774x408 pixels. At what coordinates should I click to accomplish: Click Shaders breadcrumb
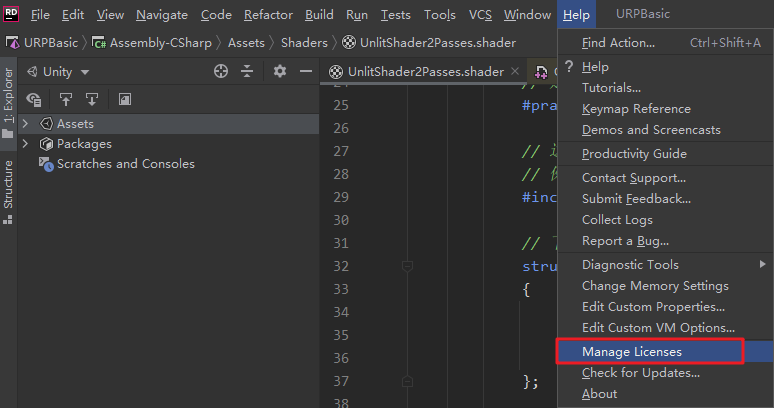pos(304,43)
